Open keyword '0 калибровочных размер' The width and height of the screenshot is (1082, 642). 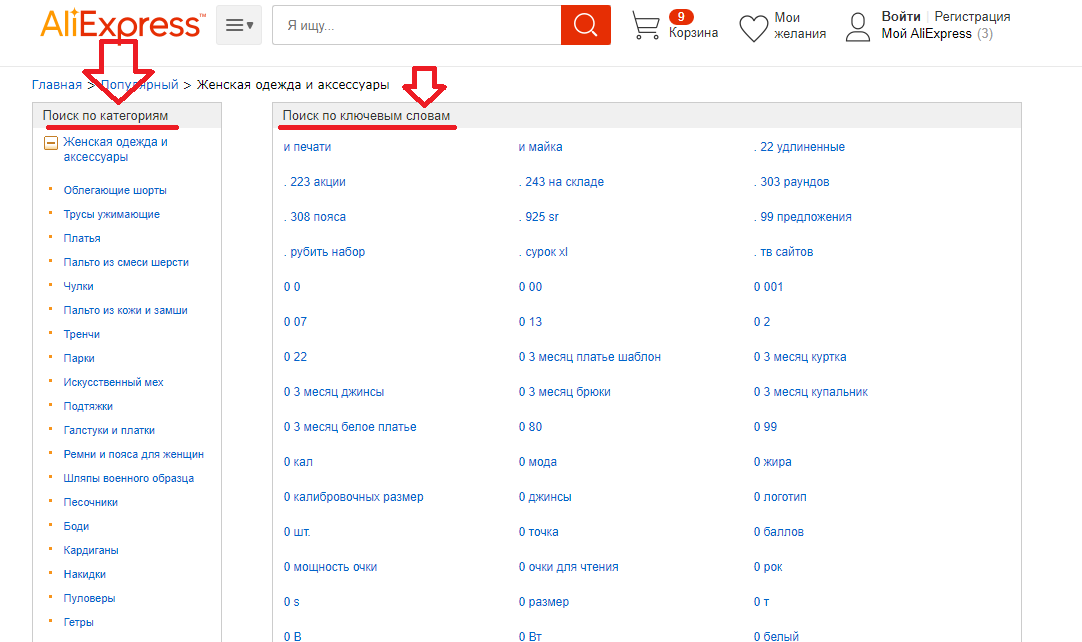point(353,497)
